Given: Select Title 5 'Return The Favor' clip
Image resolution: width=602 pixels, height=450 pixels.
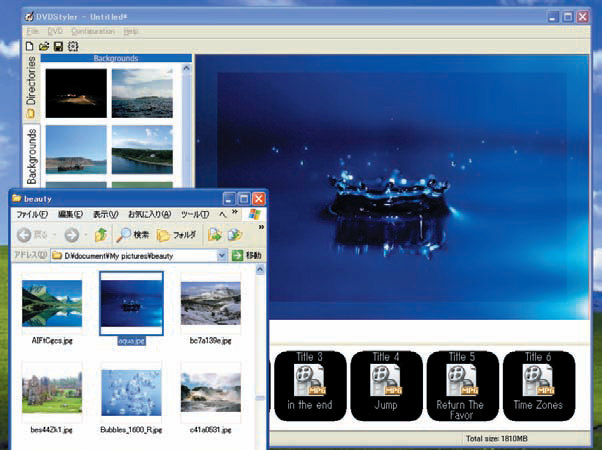Looking at the screenshot, I should tap(462, 385).
